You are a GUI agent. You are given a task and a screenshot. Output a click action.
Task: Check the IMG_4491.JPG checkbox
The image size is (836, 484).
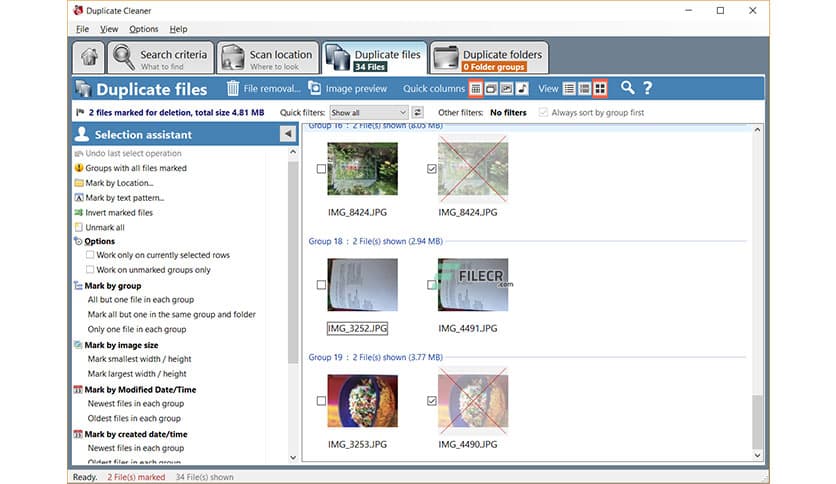pyautogui.click(x=431, y=285)
